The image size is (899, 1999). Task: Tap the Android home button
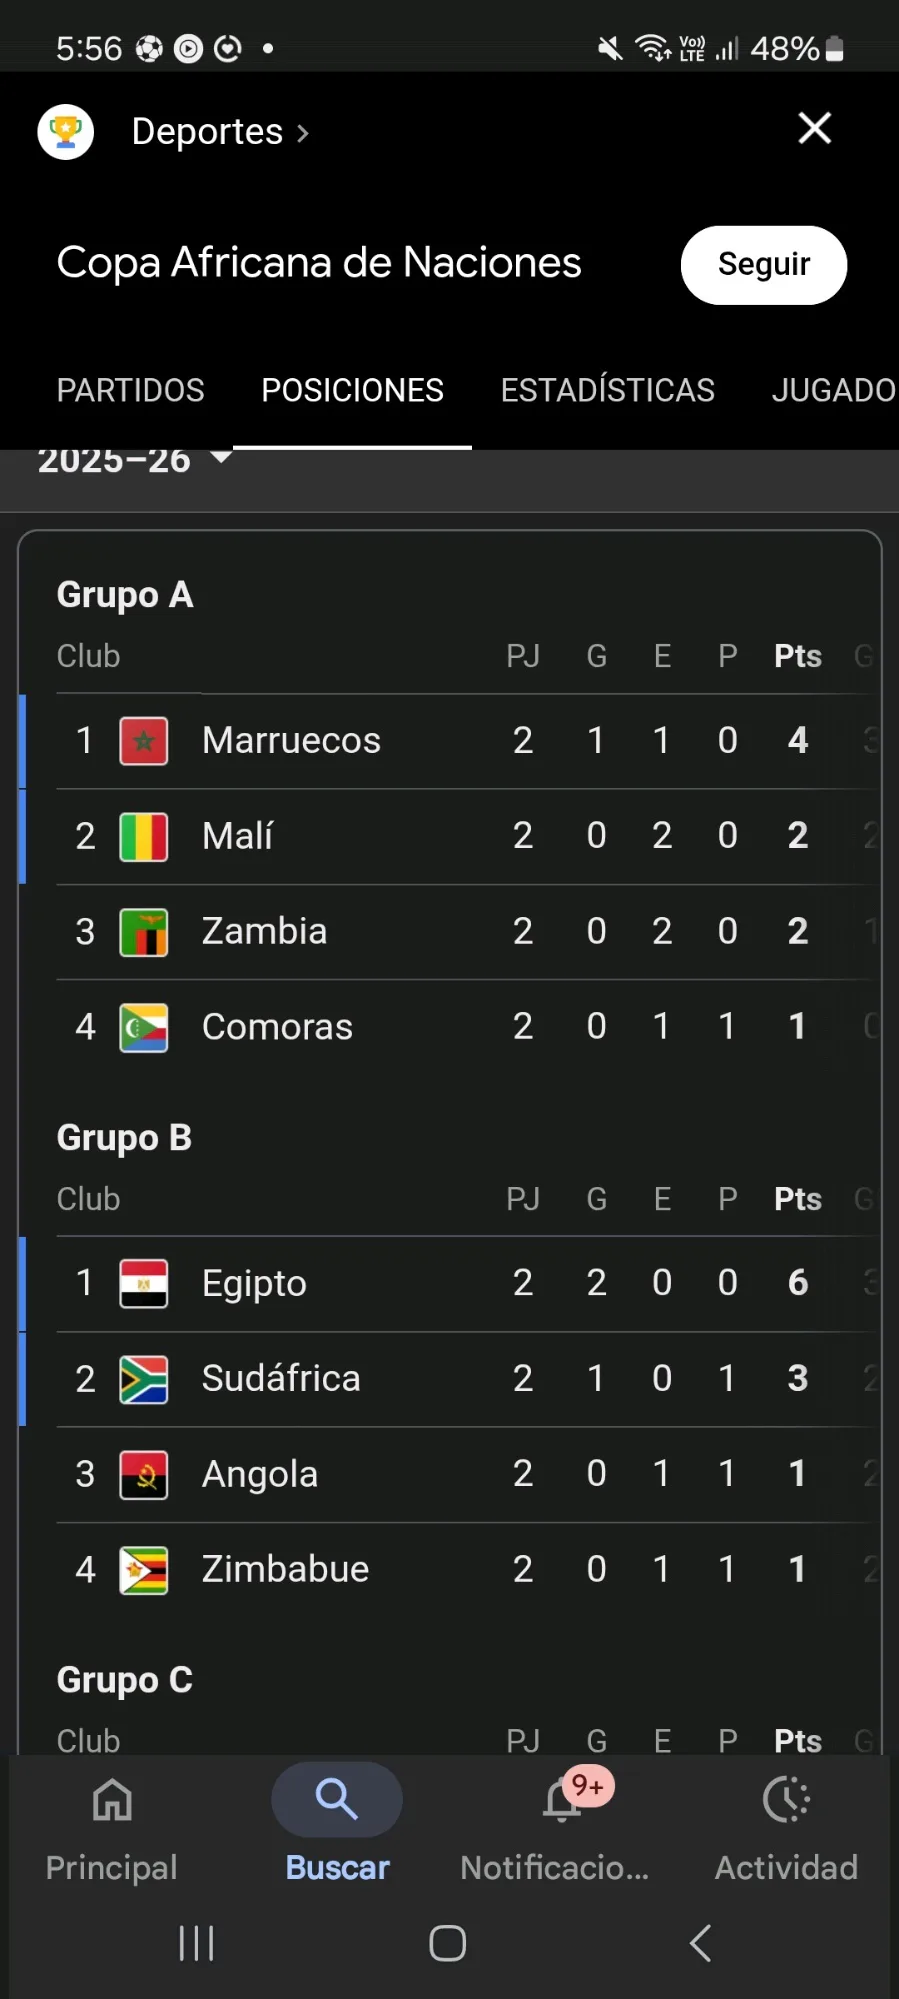point(447,1943)
